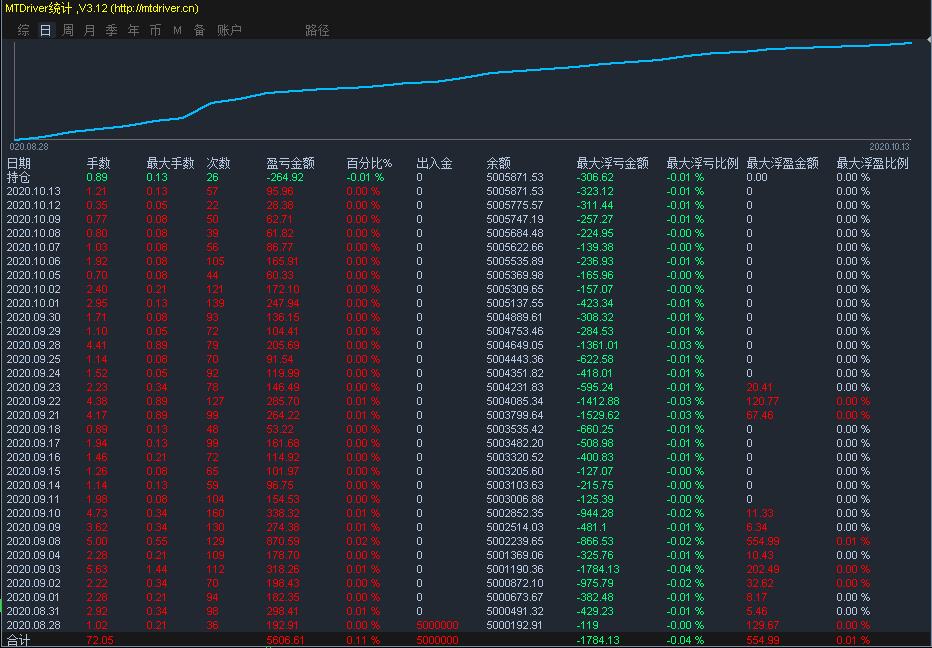Click the 最大浮亏金额 column header
The image size is (932, 648).
pyautogui.click(x=613, y=163)
